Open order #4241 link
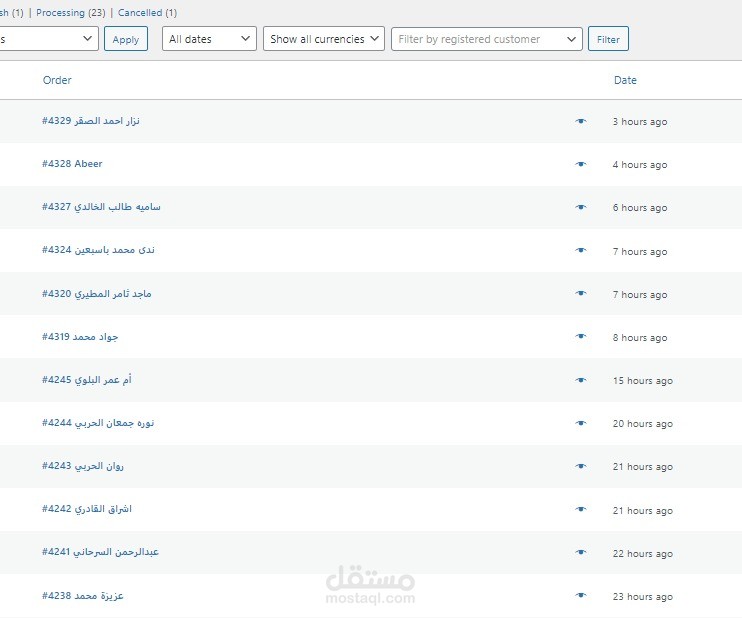This screenshot has height=618, width=742. [100, 552]
